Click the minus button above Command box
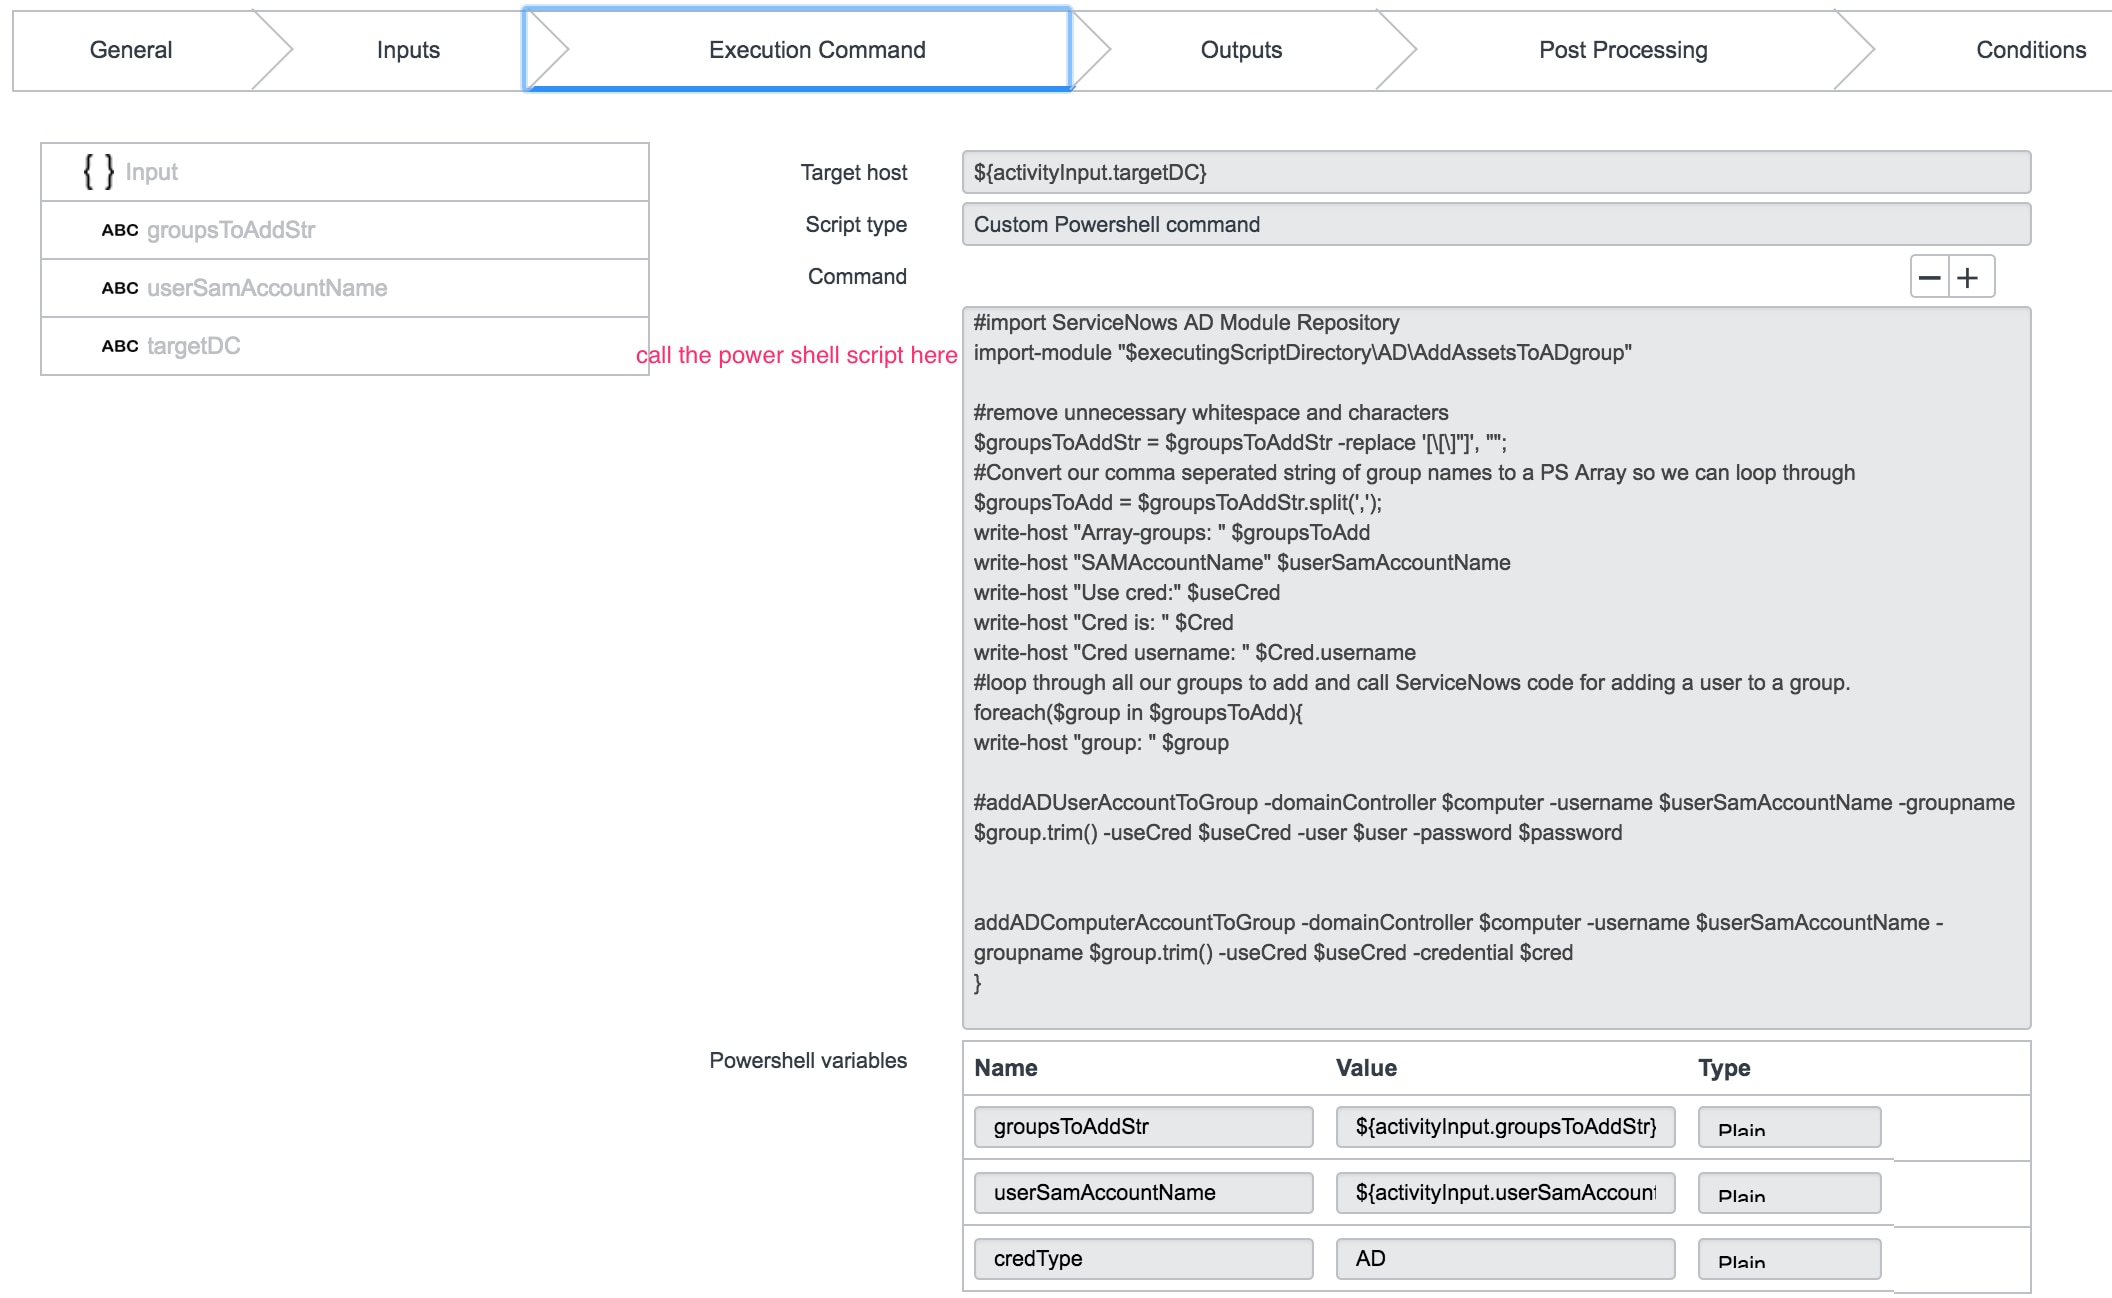This screenshot has height=1298, width=2112. pyautogui.click(x=1930, y=277)
